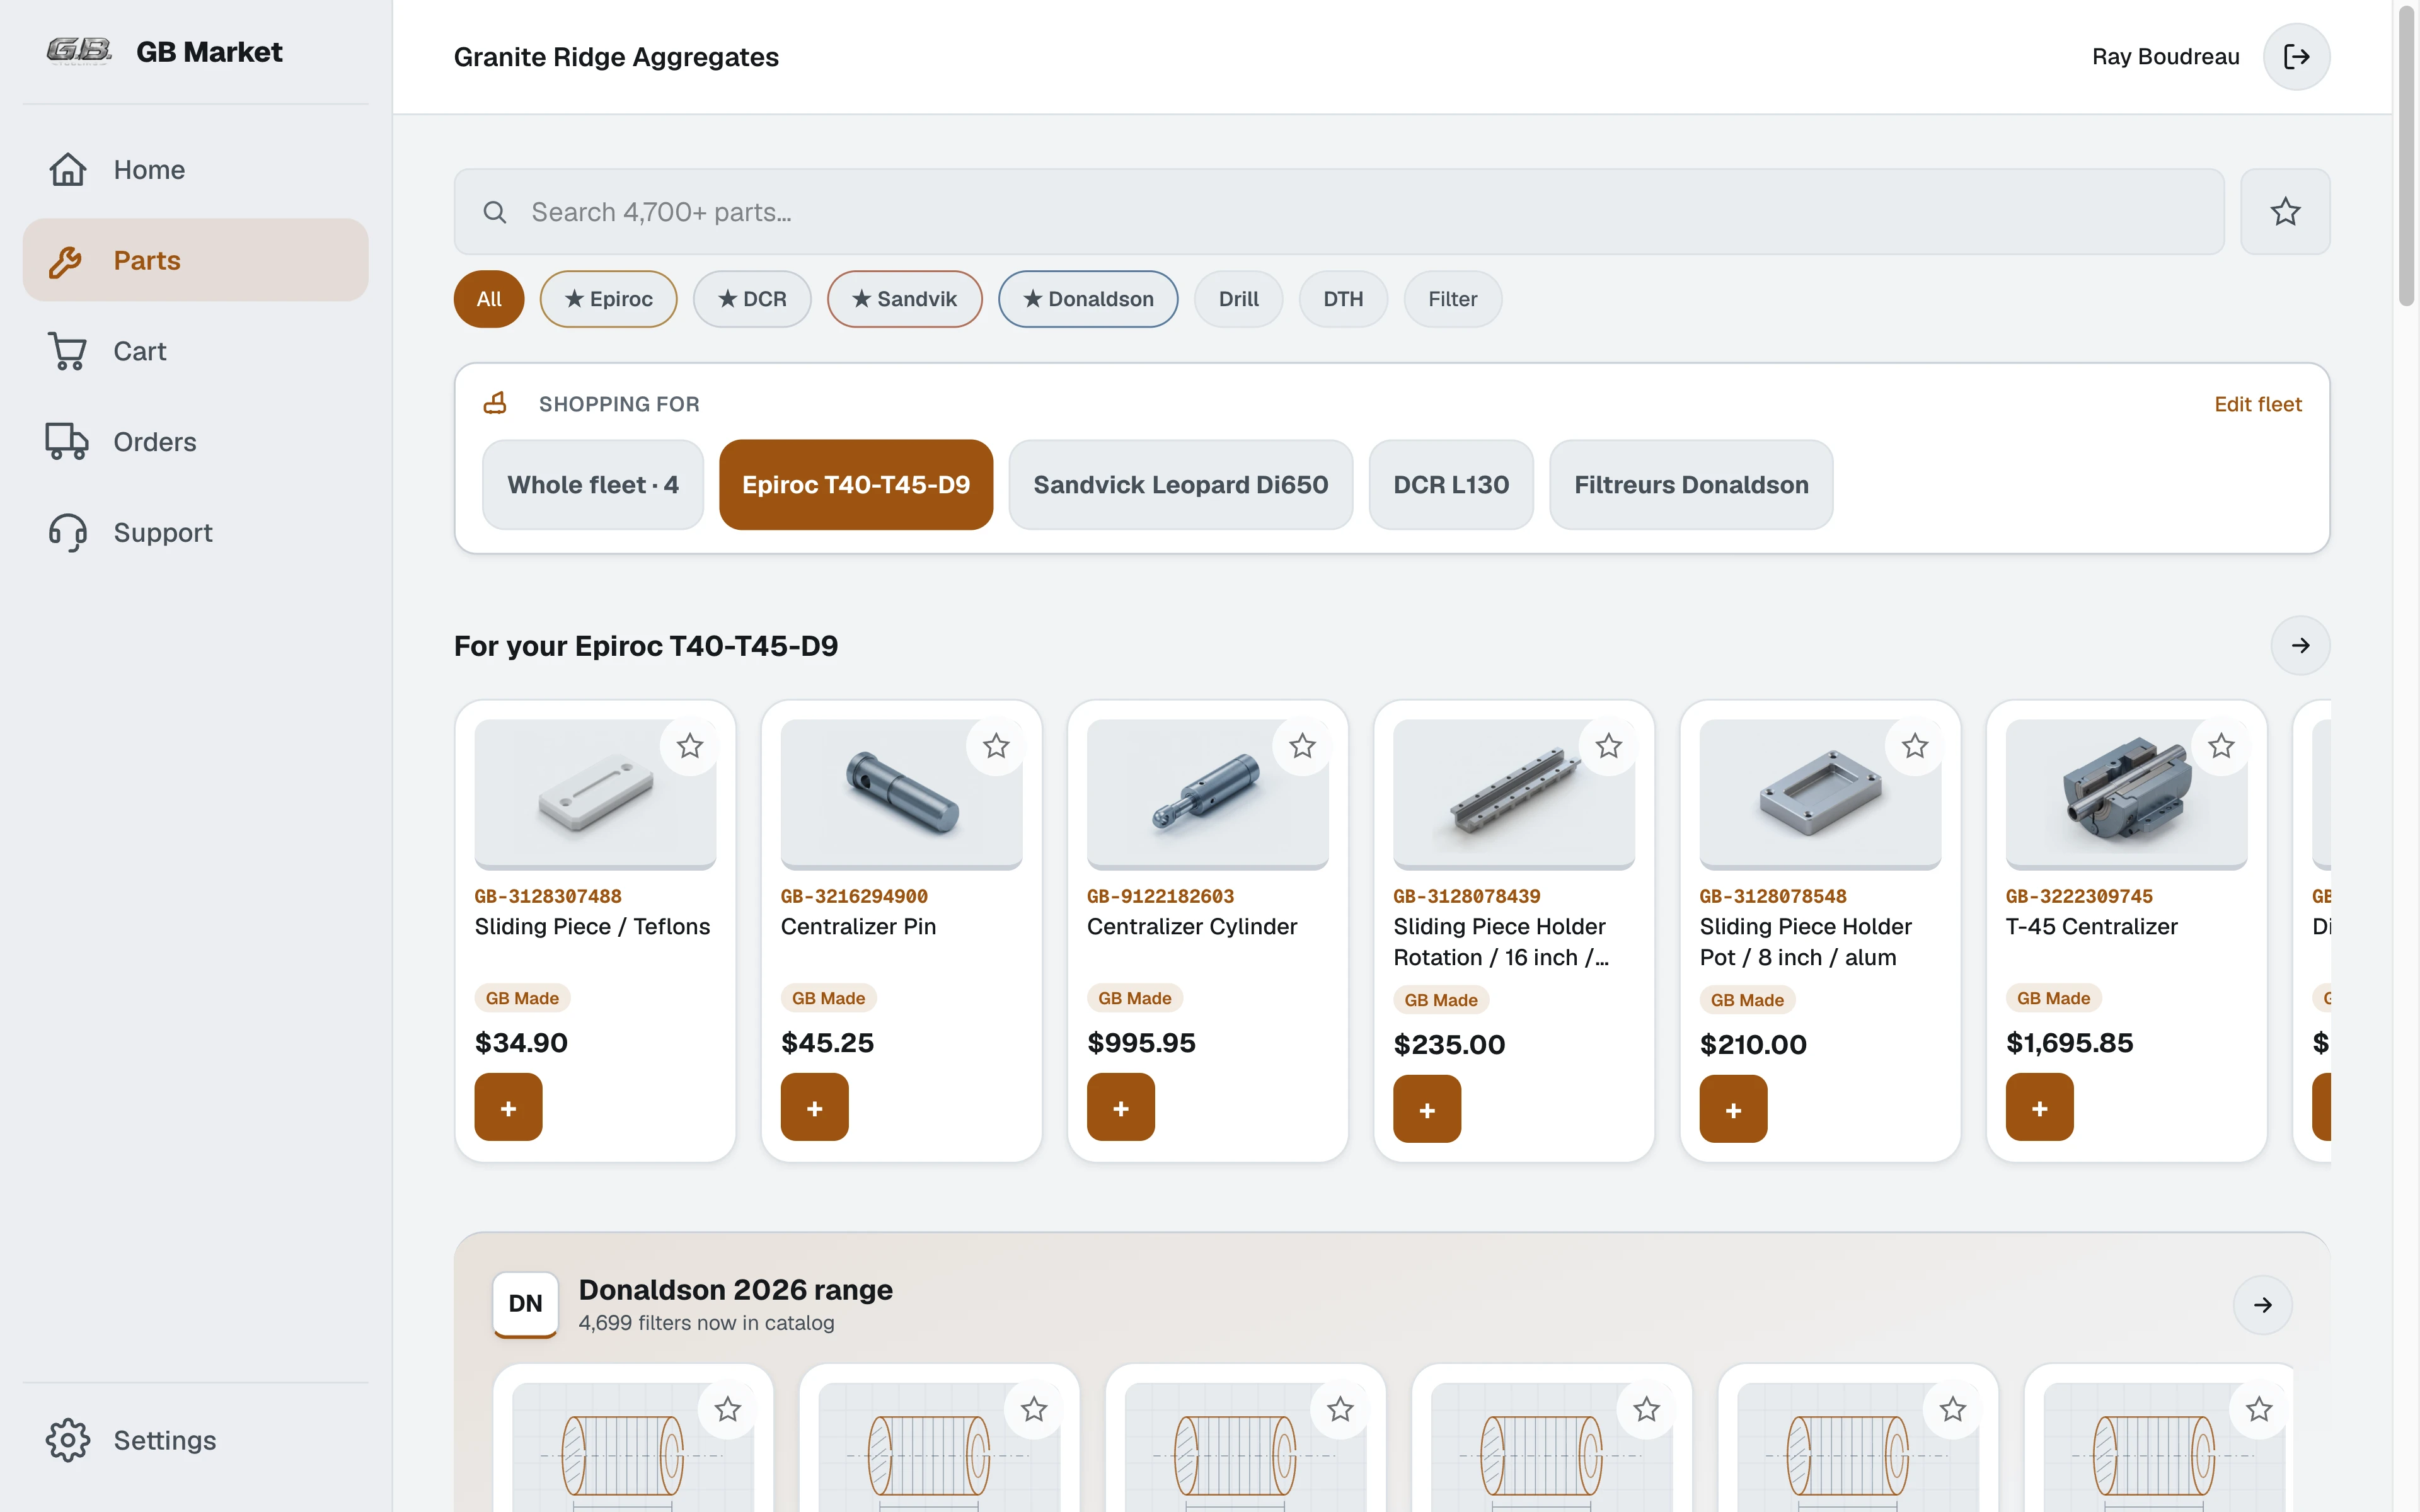
Task: Select Parts in the sidebar
Action: point(195,260)
